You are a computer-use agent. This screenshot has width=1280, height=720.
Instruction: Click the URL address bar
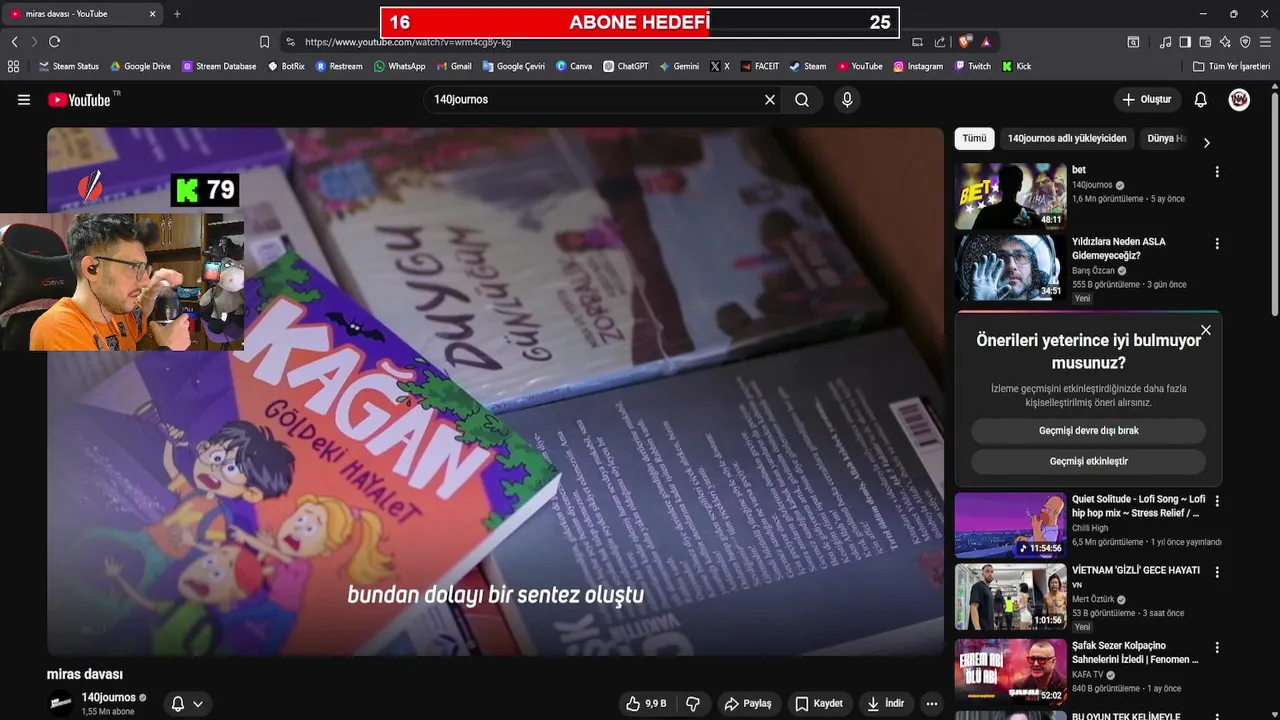coord(600,42)
